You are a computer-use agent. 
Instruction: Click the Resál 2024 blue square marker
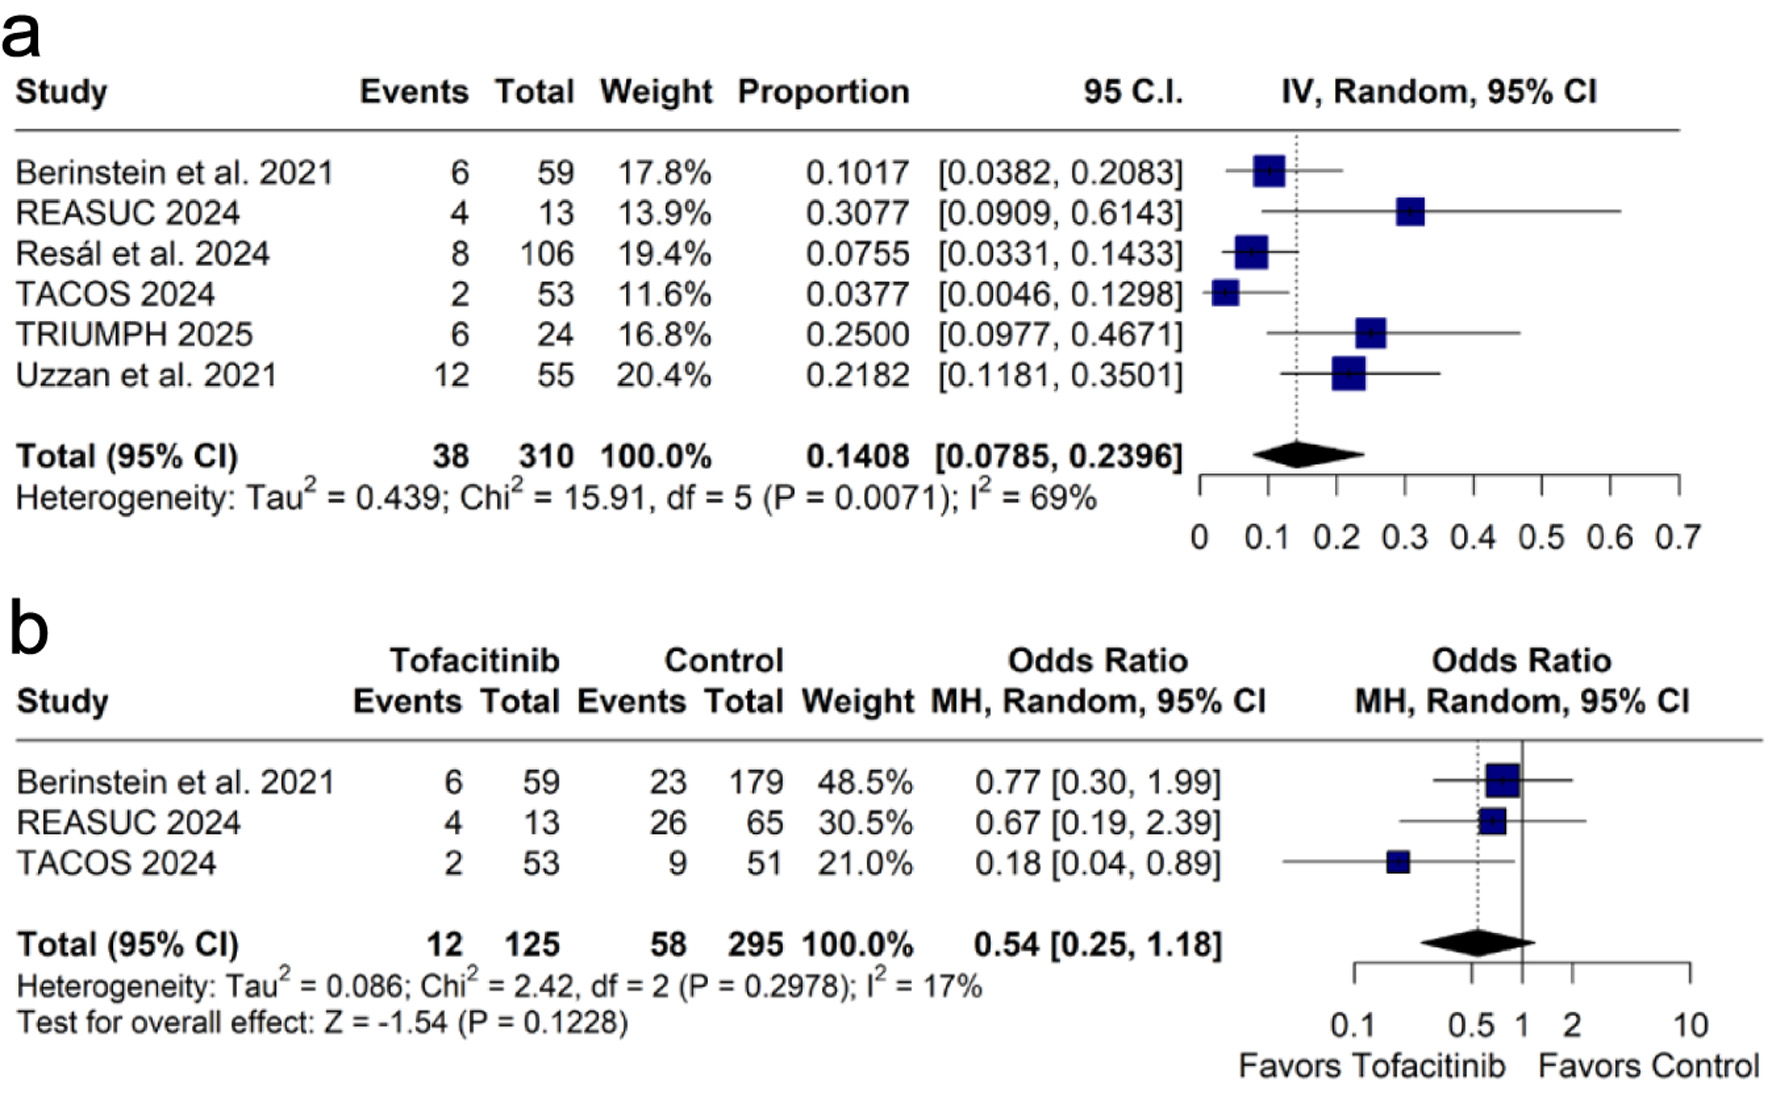tap(1251, 252)
